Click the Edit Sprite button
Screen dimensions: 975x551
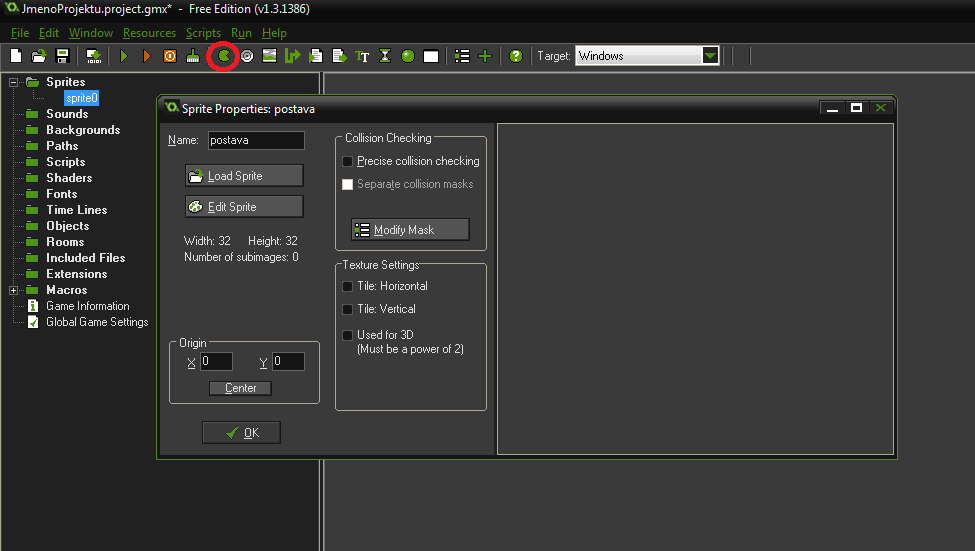click(244, 206)
